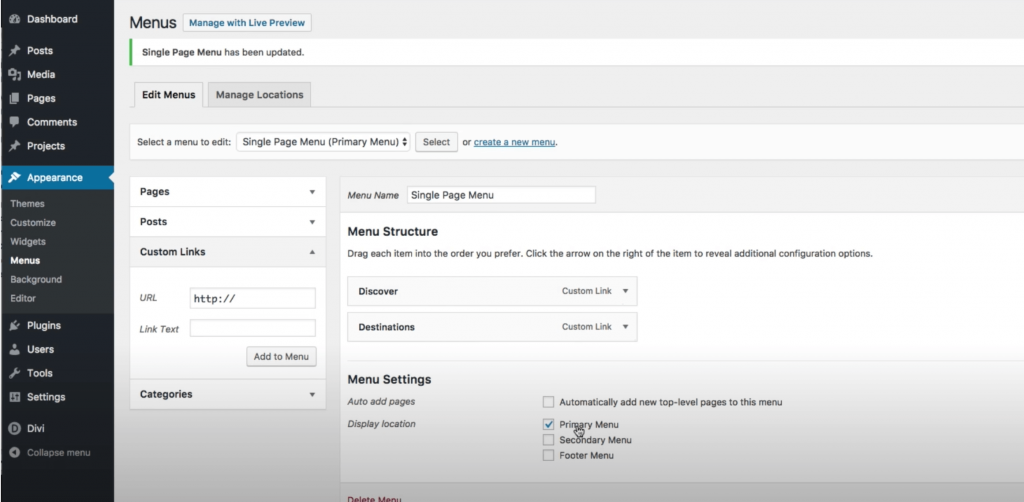Open Customize under Appearance
This screenshot has width=1024, height=502.
pyautogui.click(x=33, y=223)
